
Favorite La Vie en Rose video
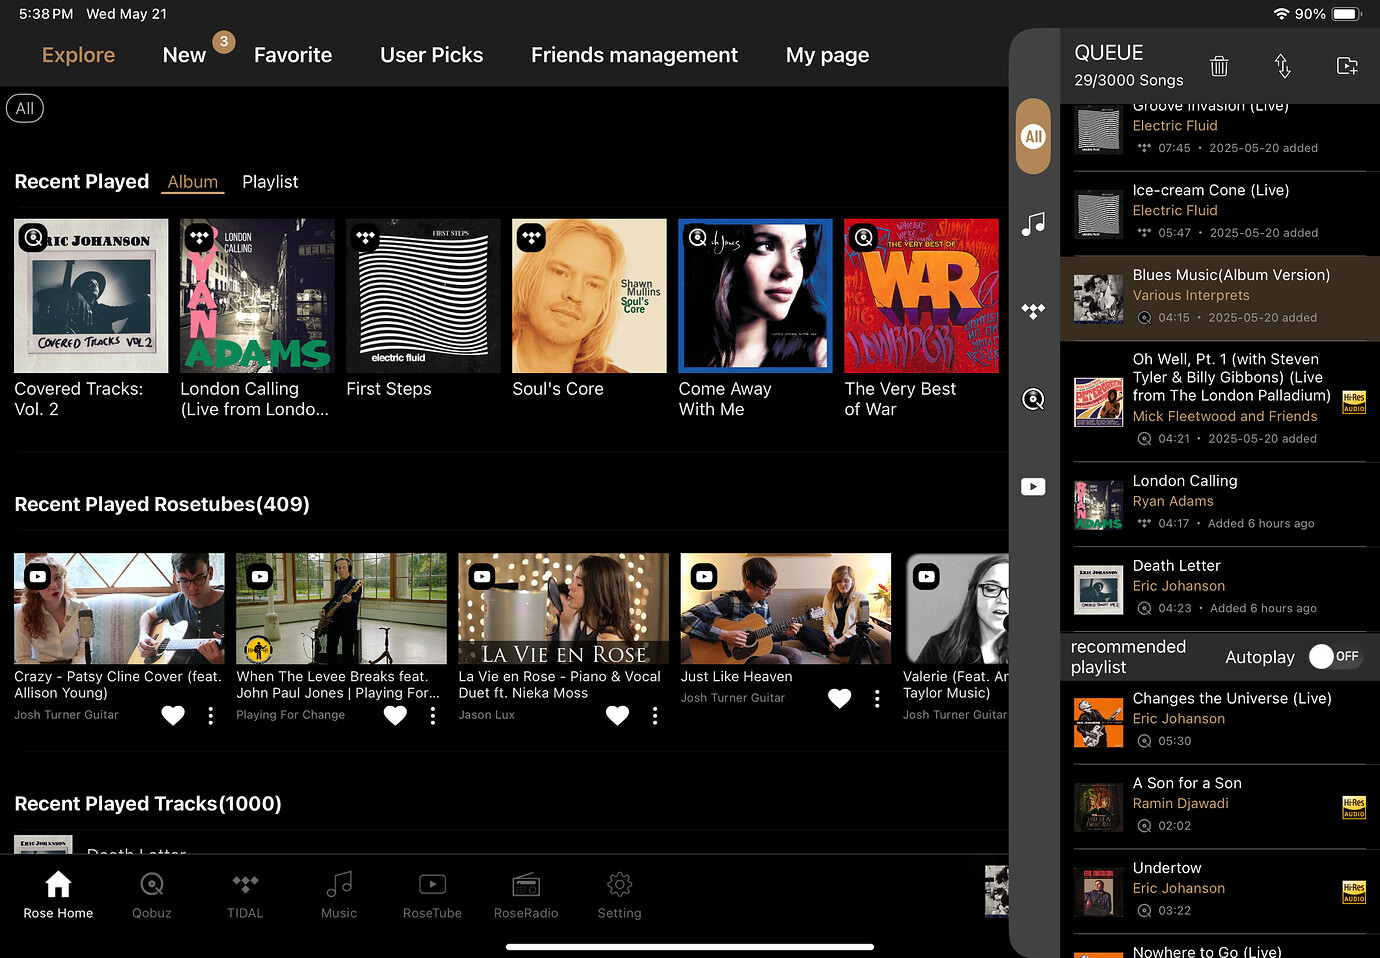click(x=617, y=715)
